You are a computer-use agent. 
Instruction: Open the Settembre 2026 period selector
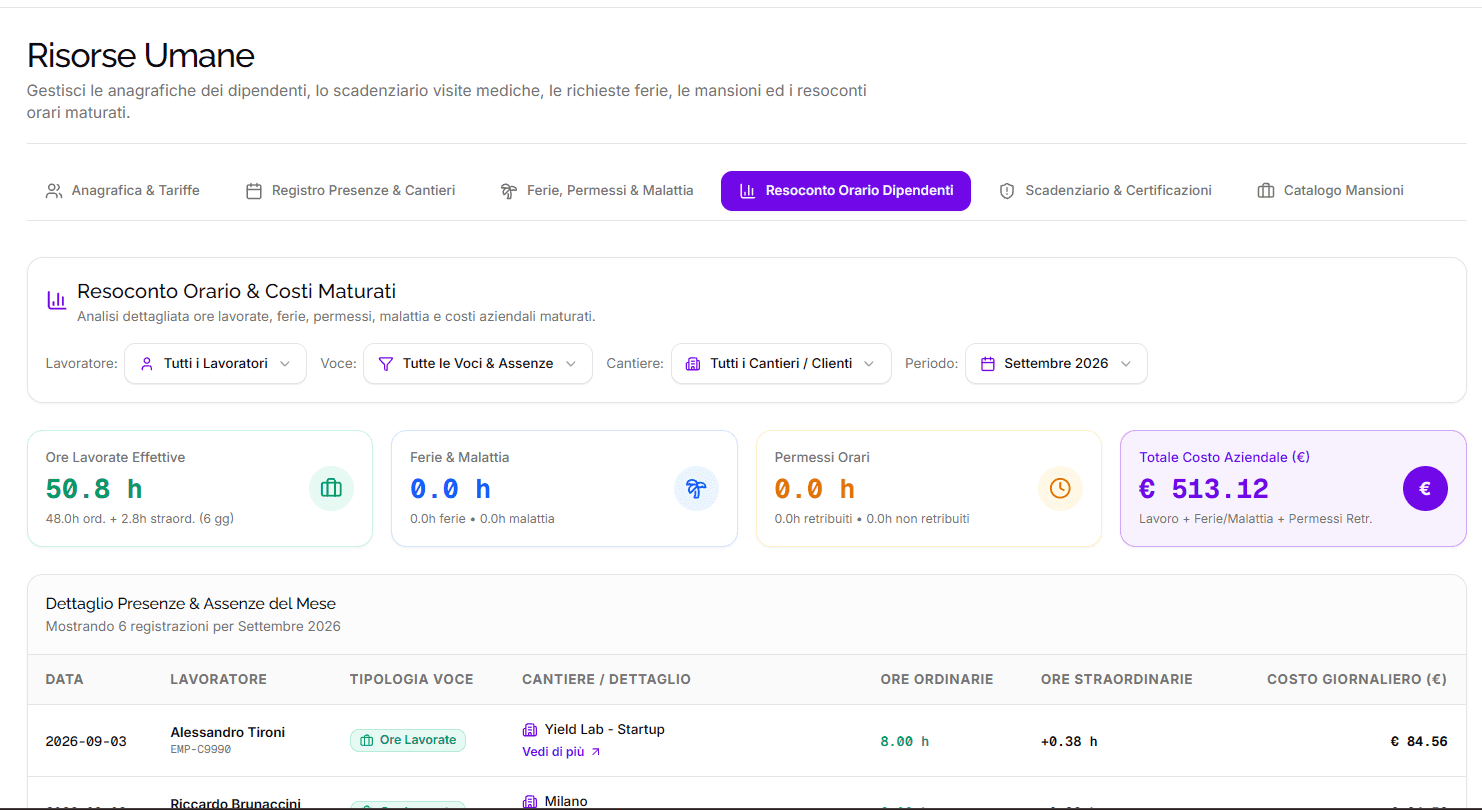point(1056,364)
